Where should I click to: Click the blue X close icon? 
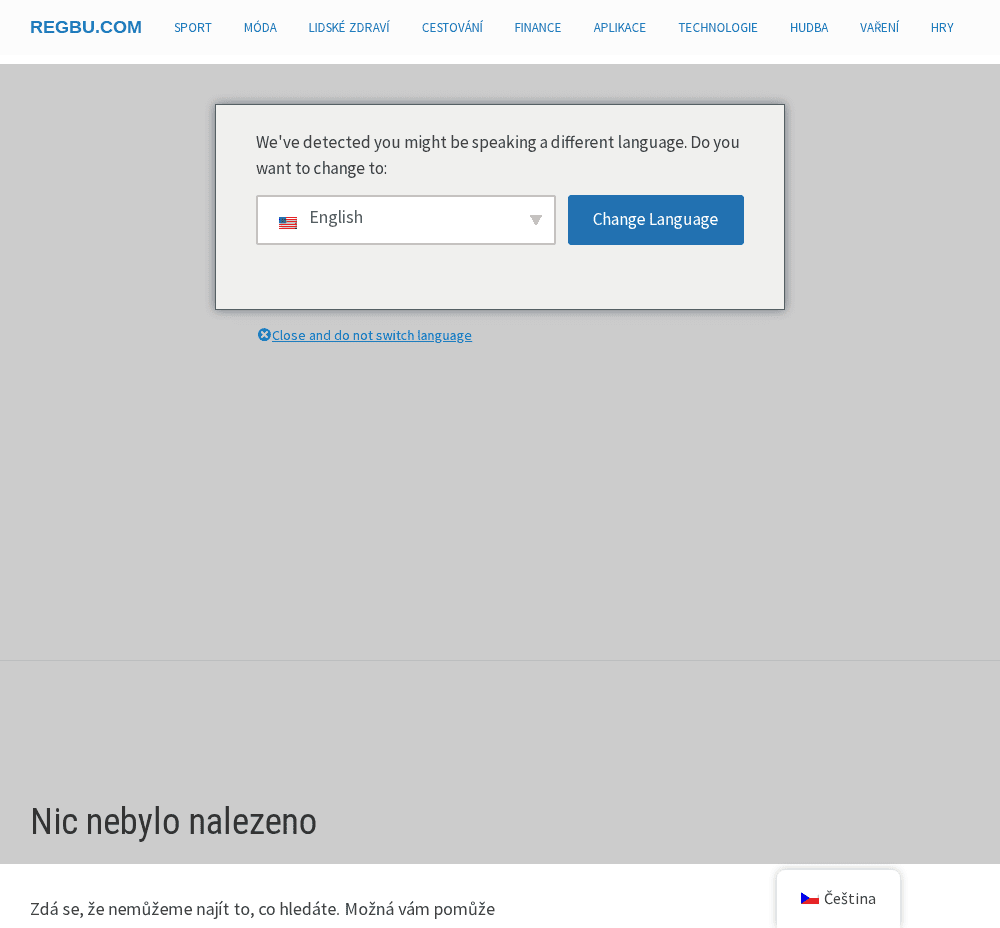[x=264, y=335]
